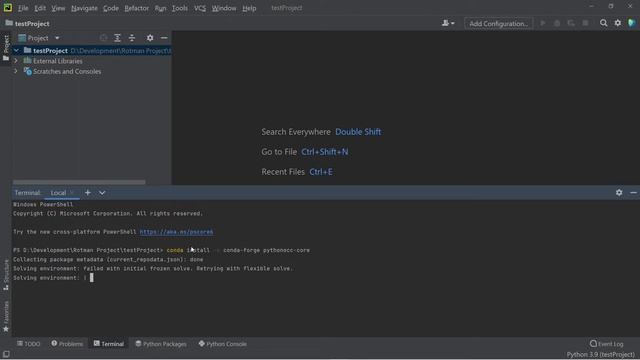Viewport: 640px width, 360px height.
Task: Open the aka.ms/pscore6 link
Action: point(176,232)
